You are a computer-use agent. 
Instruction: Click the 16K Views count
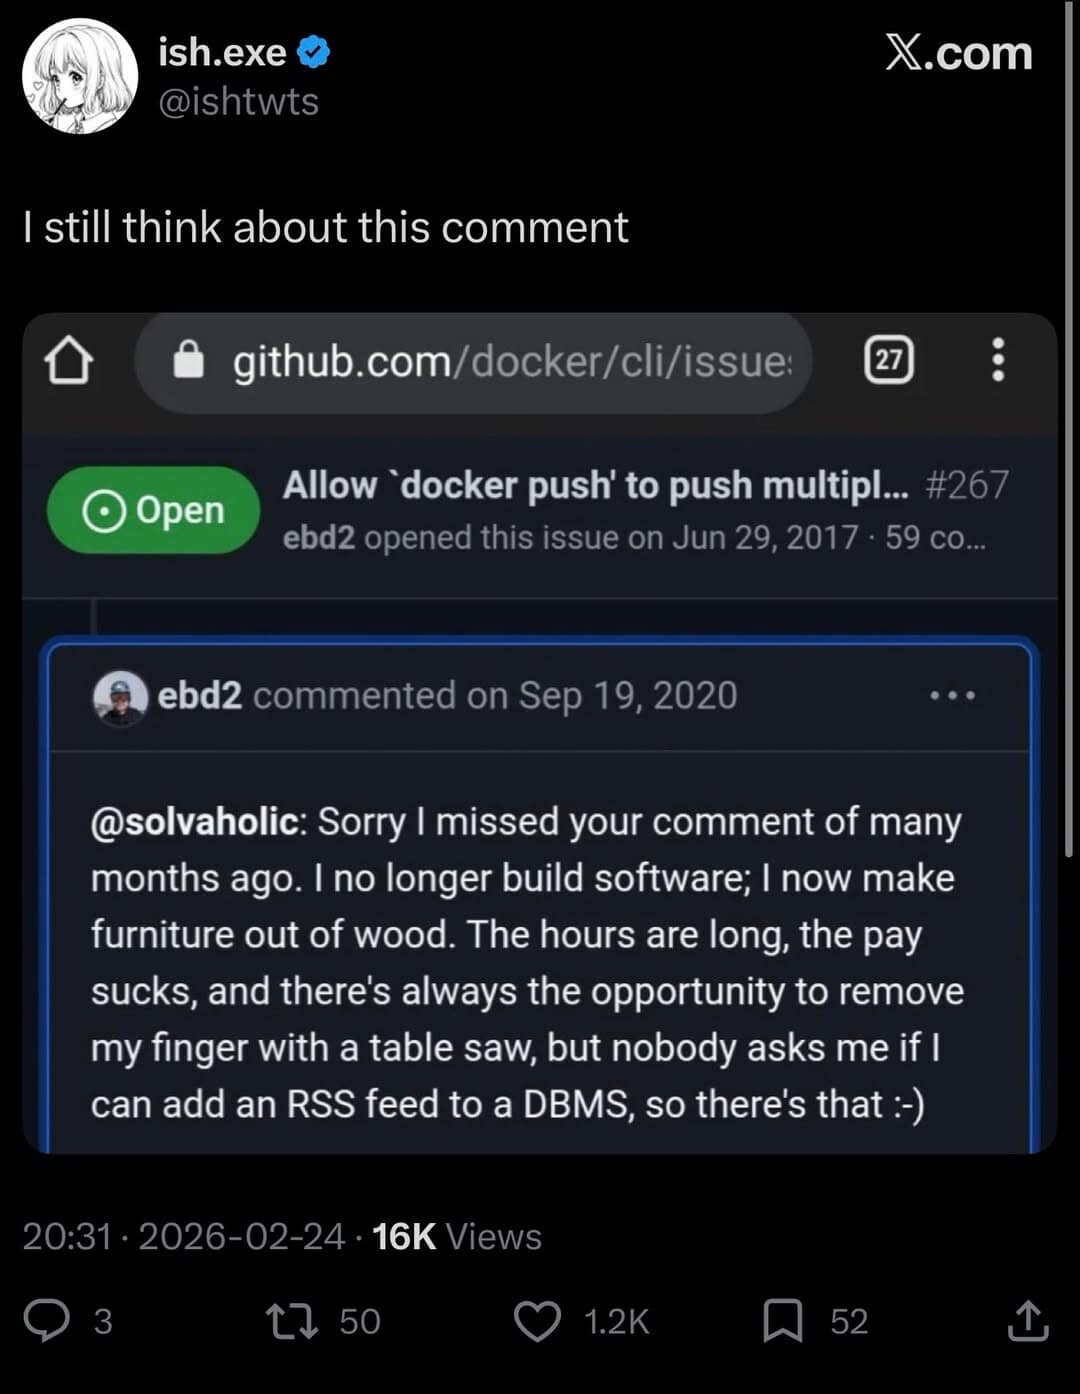(x=456, y=1237)
